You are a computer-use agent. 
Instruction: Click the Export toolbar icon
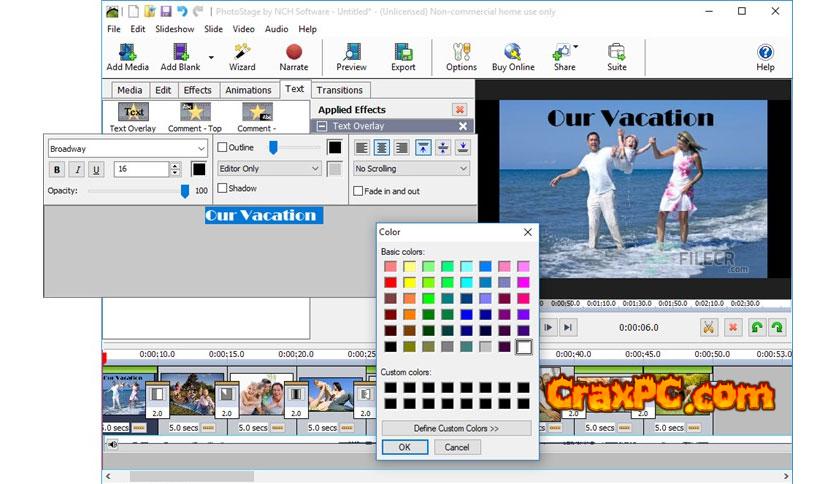[403, 52]
